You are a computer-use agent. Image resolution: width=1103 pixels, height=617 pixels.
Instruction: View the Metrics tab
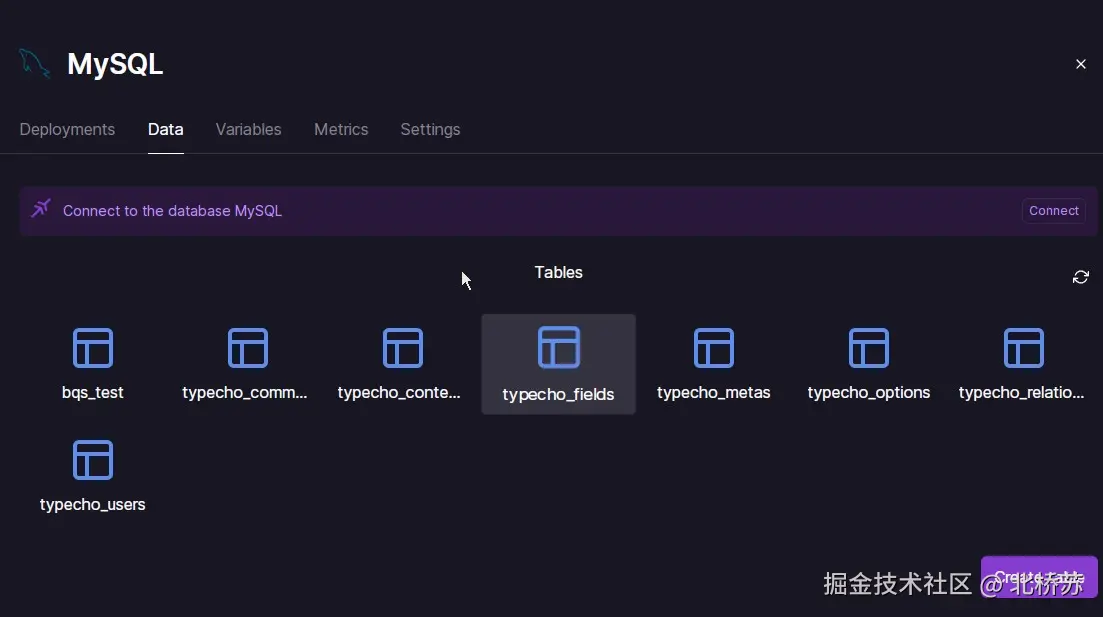pyautogui.click(x=341, y=129)
